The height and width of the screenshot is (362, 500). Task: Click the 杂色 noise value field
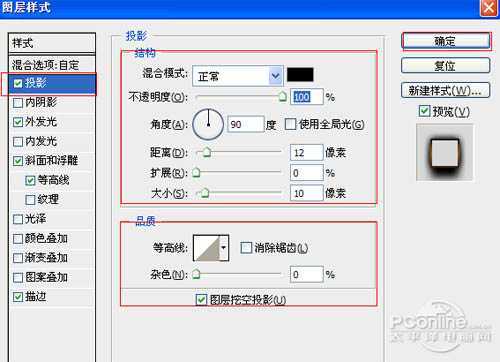[x=307, y=275]
